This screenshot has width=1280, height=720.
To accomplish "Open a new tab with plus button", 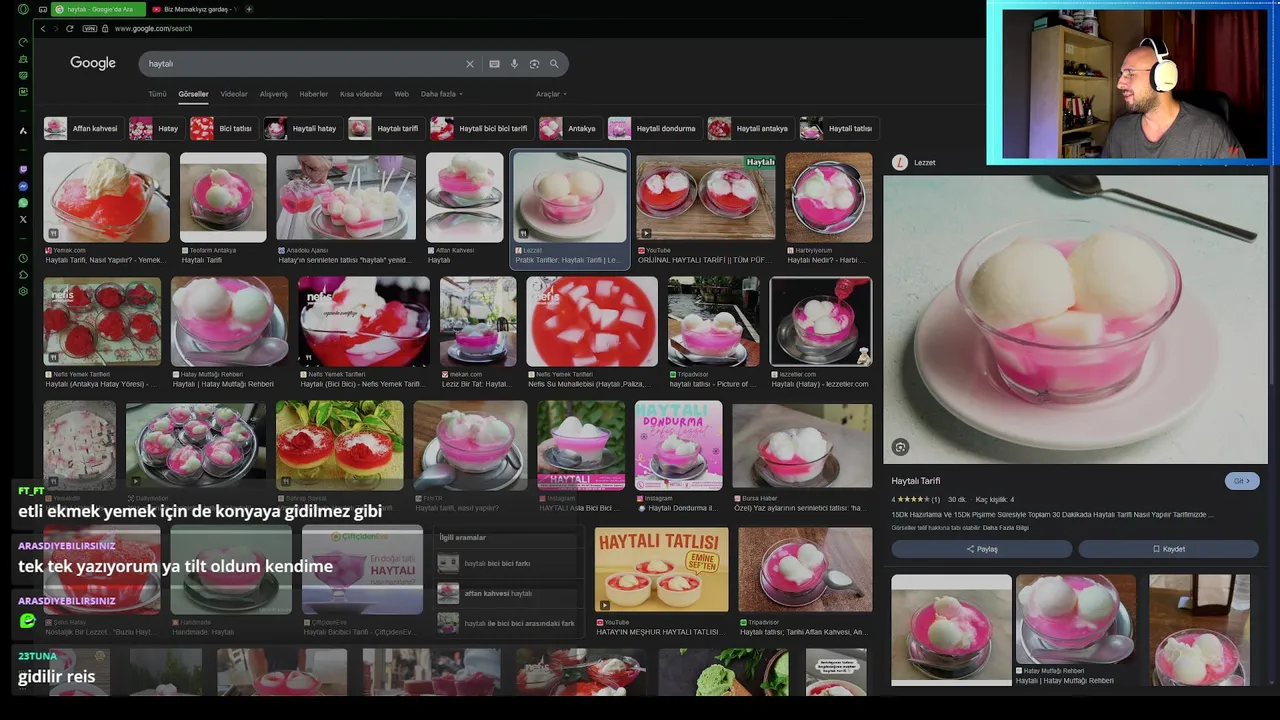I will point(249,9).
